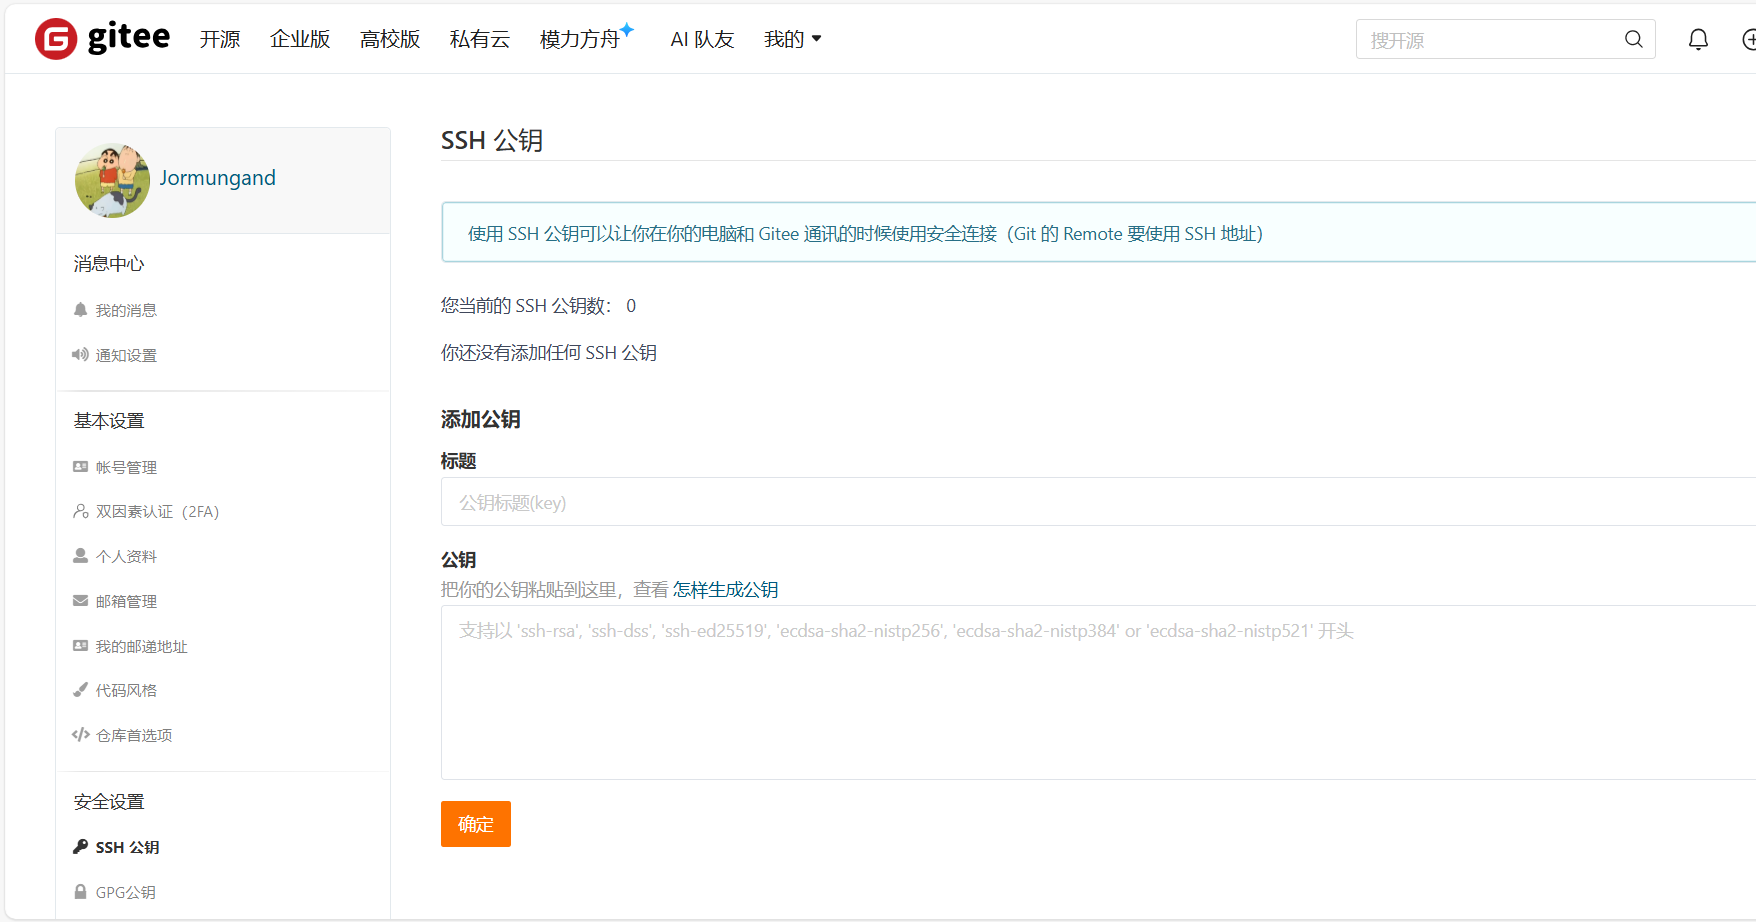Open 个人资料 settings
The width and height of the screenshot is (1756, 922).
pyautogui.click(x=126, y=556)
